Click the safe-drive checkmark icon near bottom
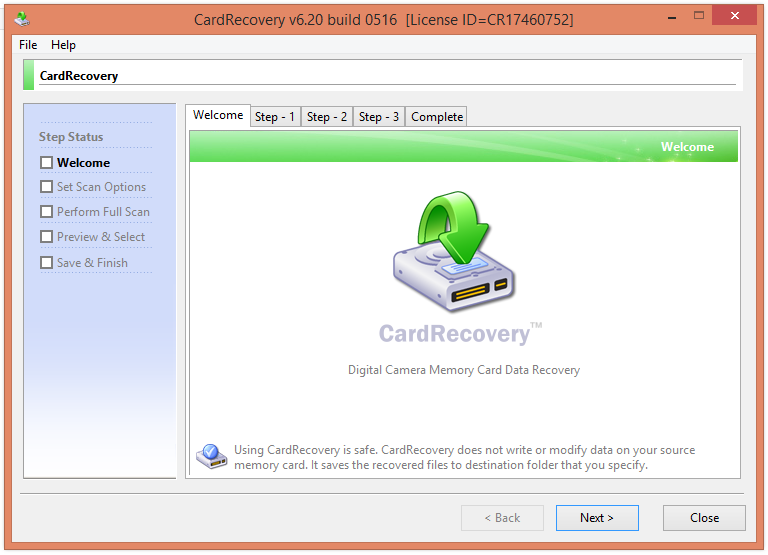The width and height of the screenshot is (768, 555). [212, 457]
